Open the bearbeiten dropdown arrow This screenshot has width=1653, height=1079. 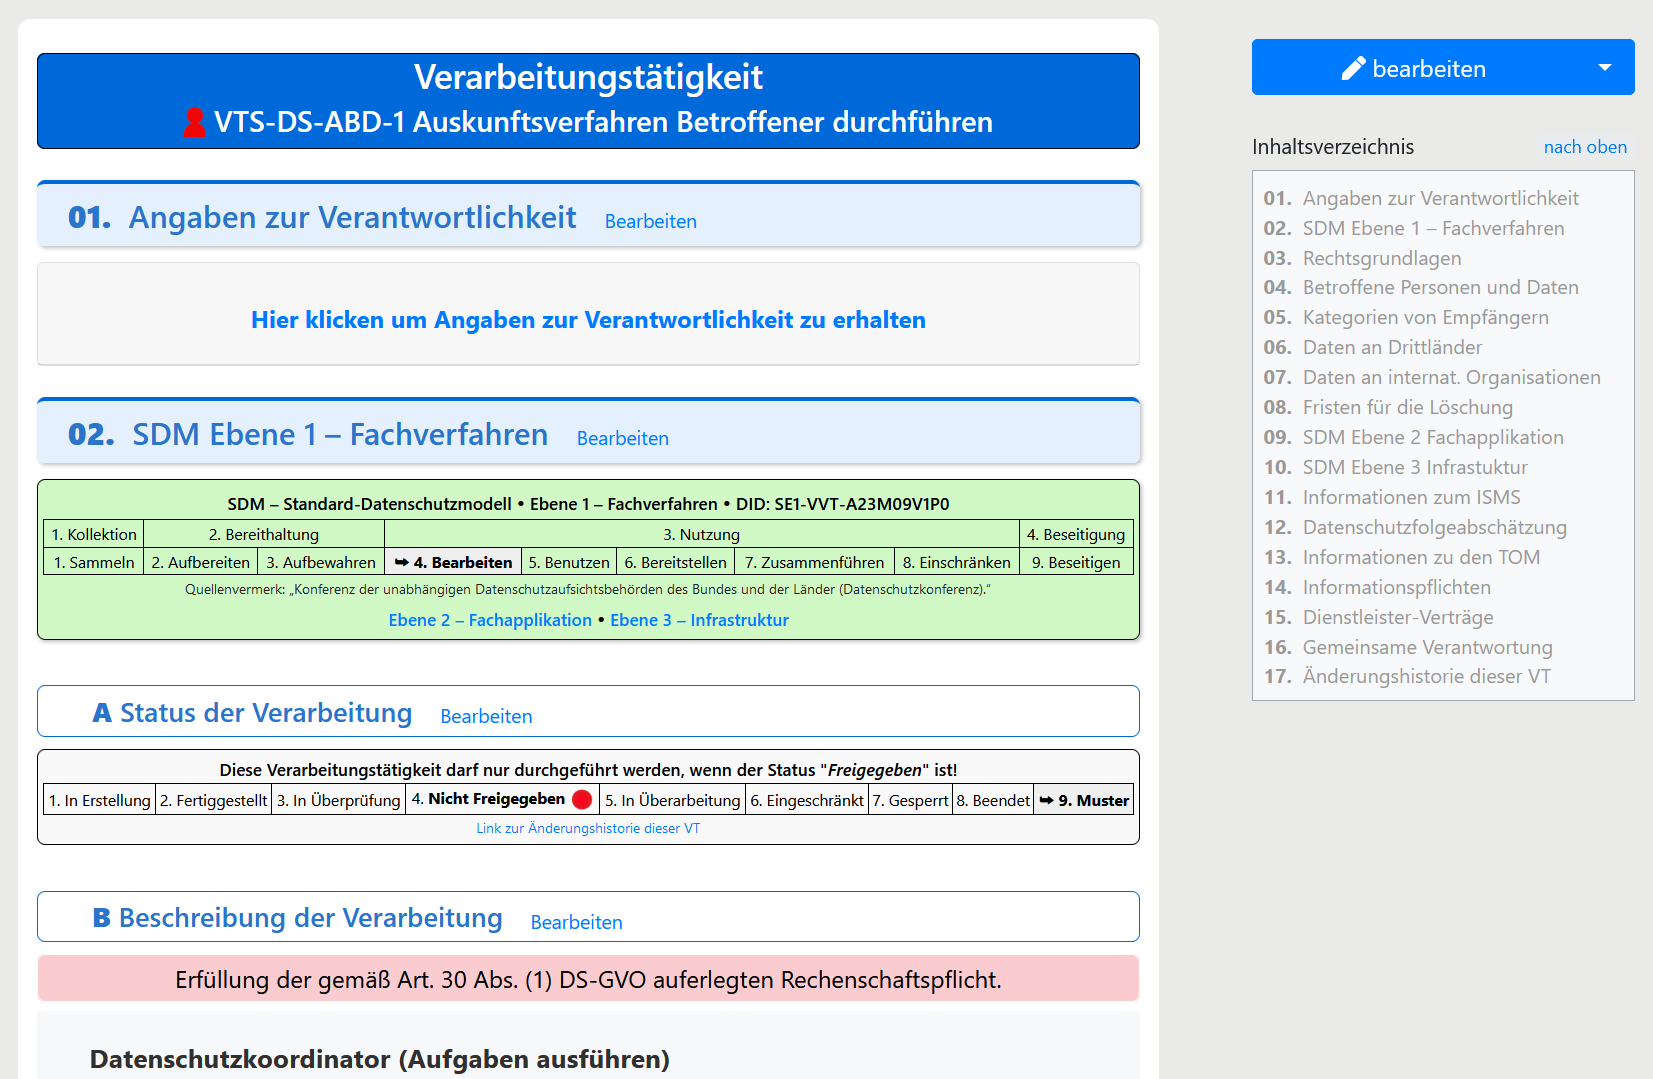(x=1604, y=68)
